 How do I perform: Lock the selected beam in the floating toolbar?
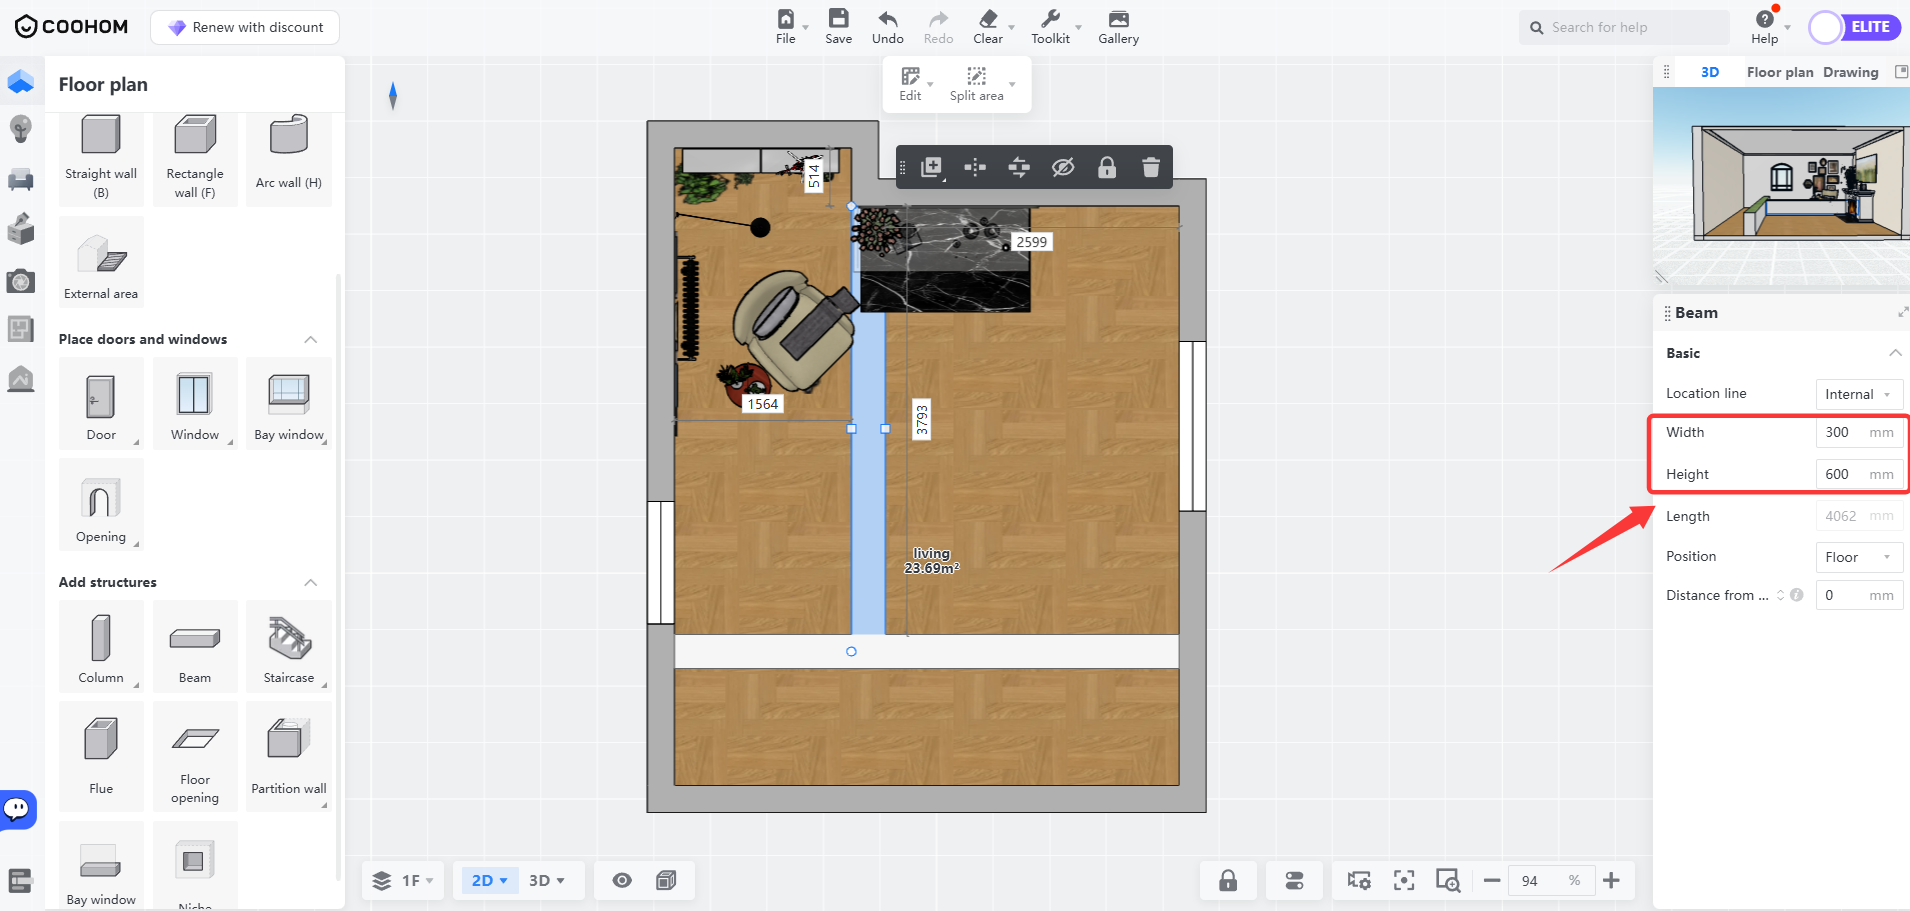[x=1106, y=168]
